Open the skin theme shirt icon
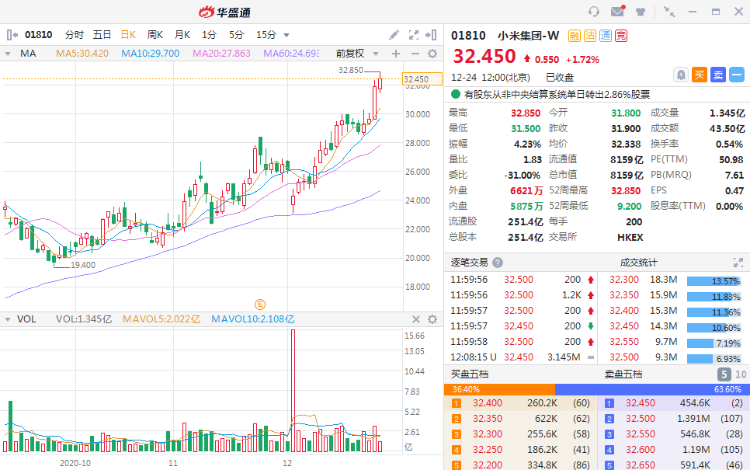The image size is (750, 470). (640, 11)
